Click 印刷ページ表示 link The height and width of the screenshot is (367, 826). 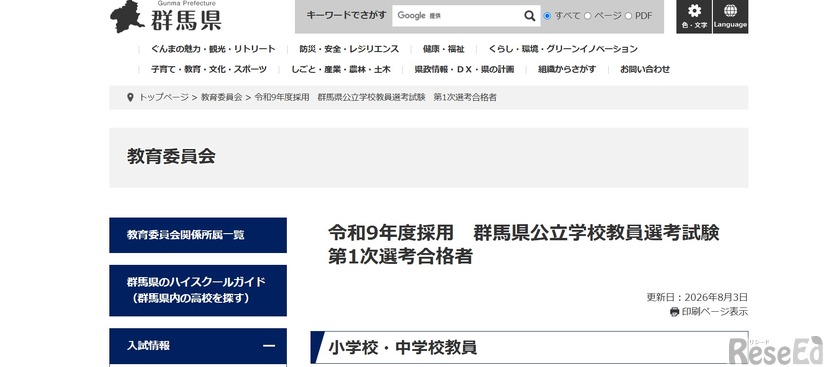[x=714, y=312]
